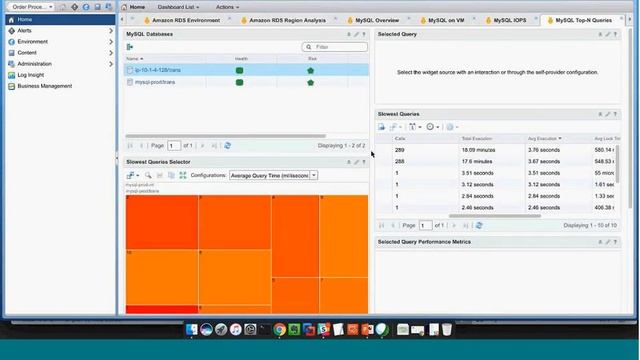Click green Risk badge for ip-10-1-4-128/trans
The height and width of the screenshot is (360, 640).
[x=311, y=71]
